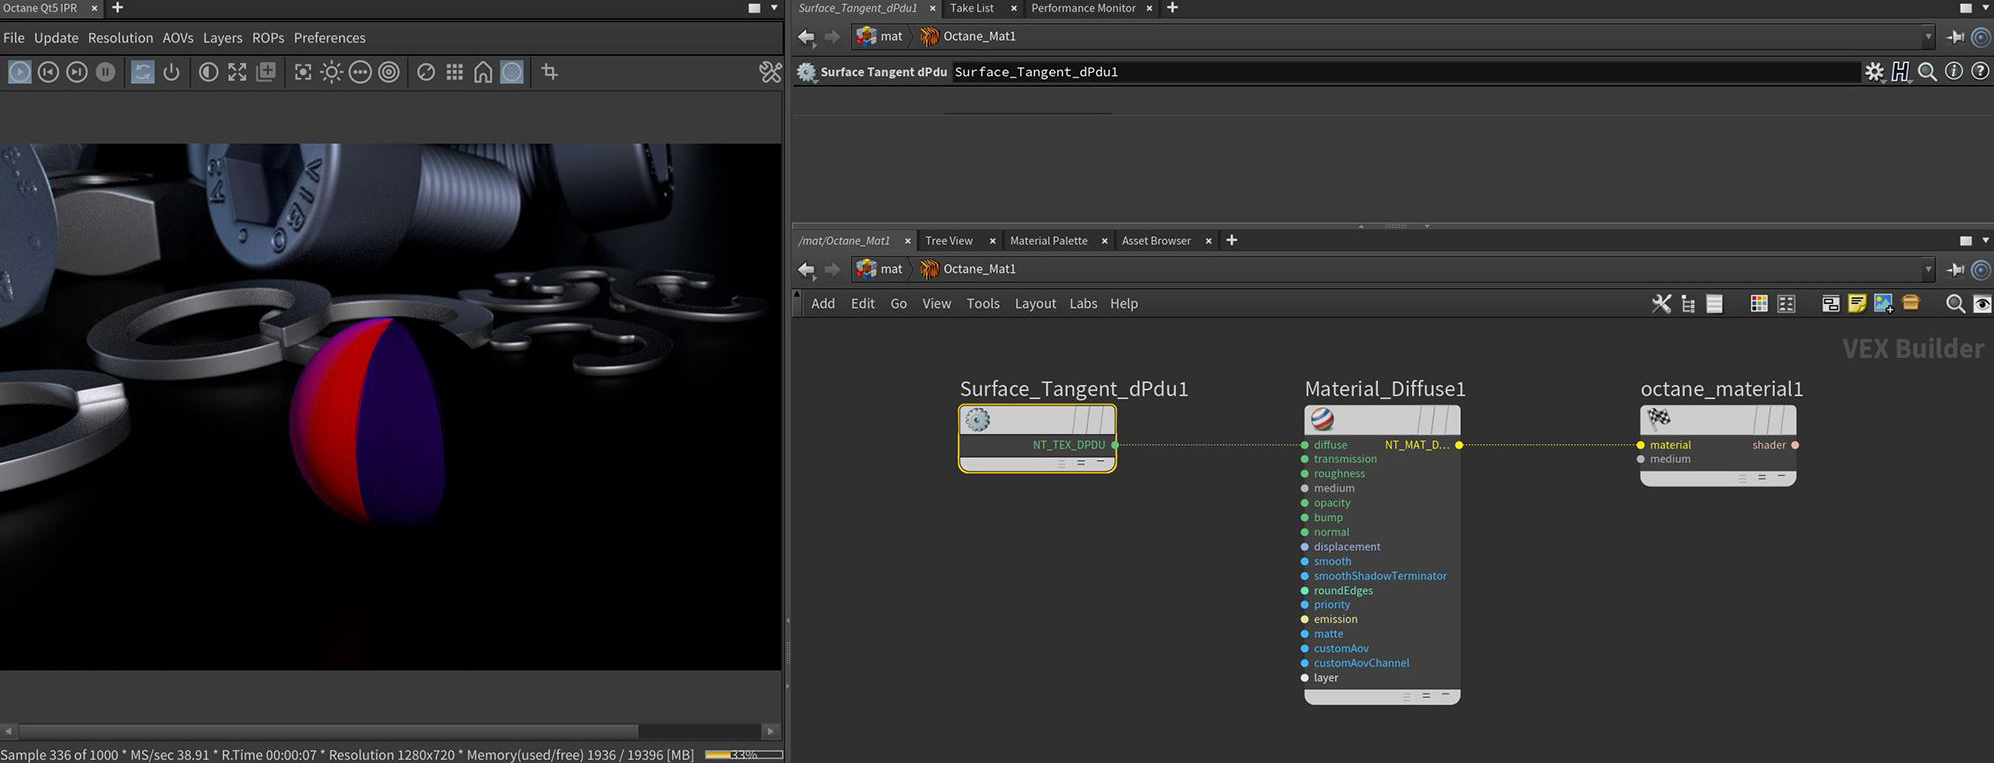Toggle the network display eye icon
This screenshot has width=1994, height=763.
(1982, 304)
